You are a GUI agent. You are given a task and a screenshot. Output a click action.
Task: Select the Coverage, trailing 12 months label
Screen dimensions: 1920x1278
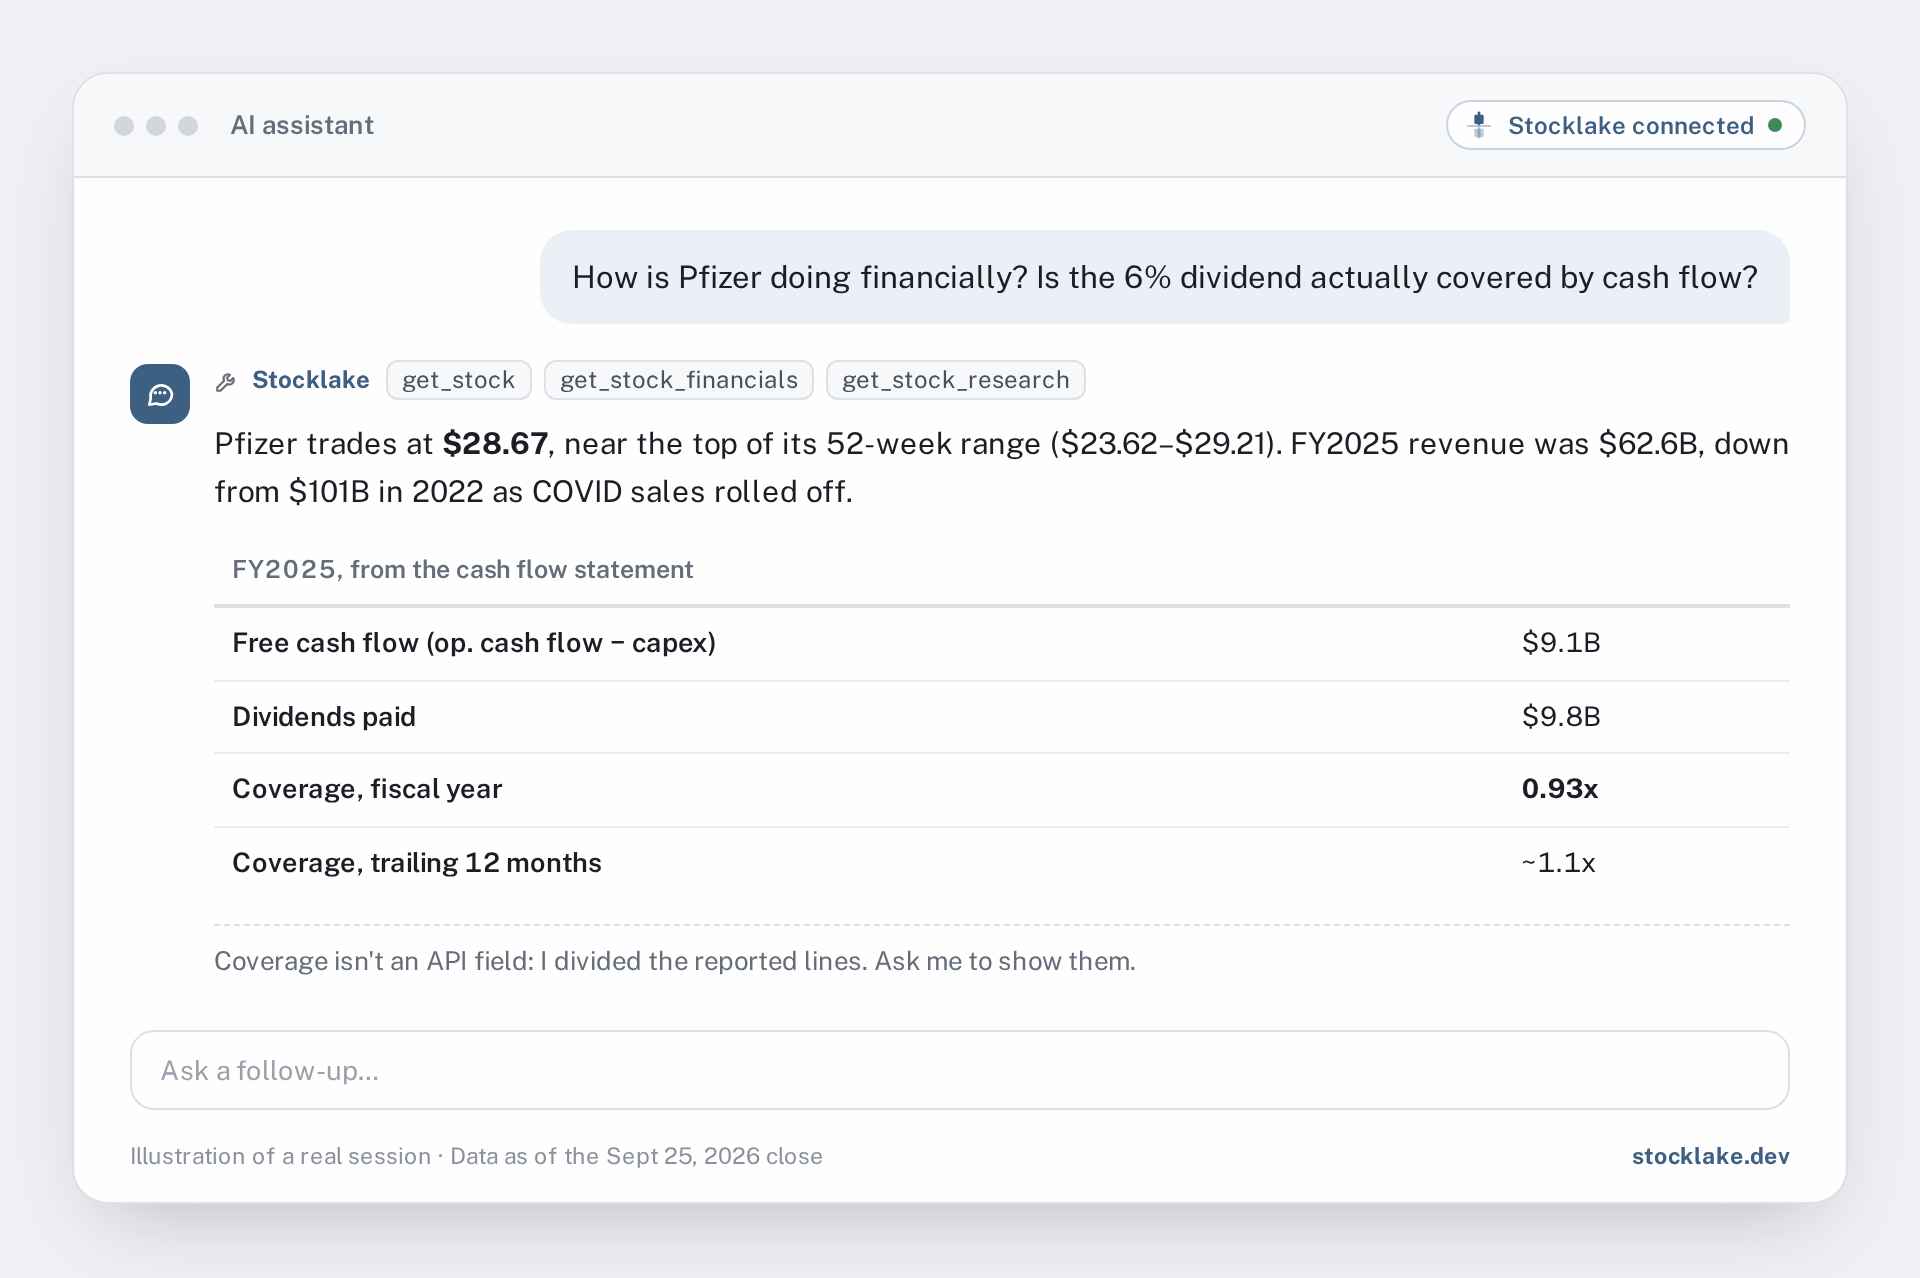coord(417,863)
